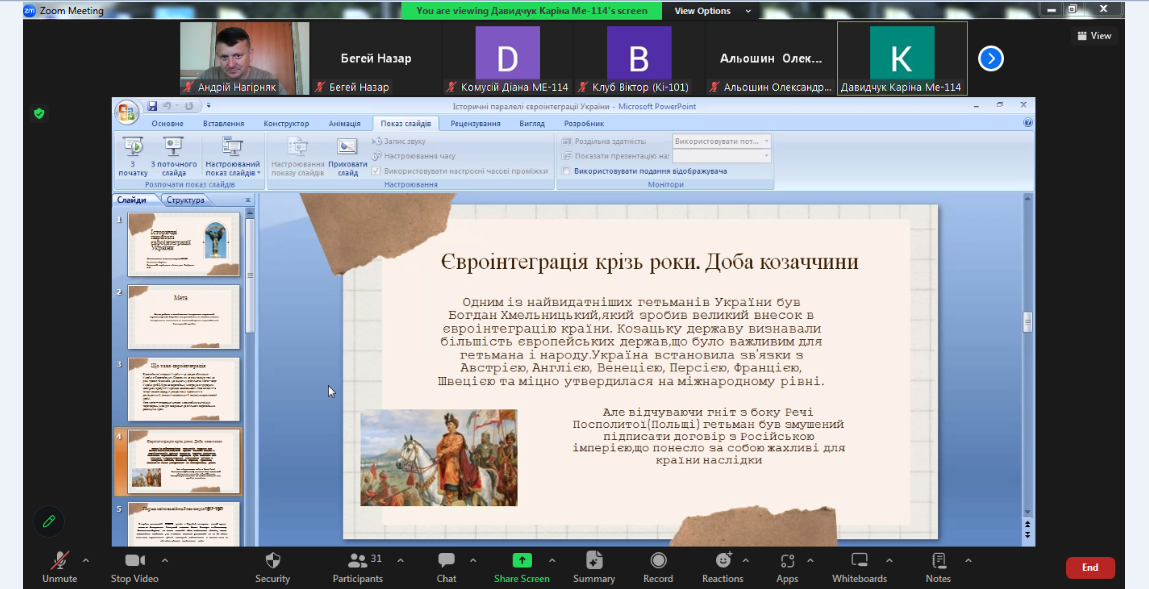Click the red End meeting button
Viewport: 1149px width, 589px height.
(1089, 567)
